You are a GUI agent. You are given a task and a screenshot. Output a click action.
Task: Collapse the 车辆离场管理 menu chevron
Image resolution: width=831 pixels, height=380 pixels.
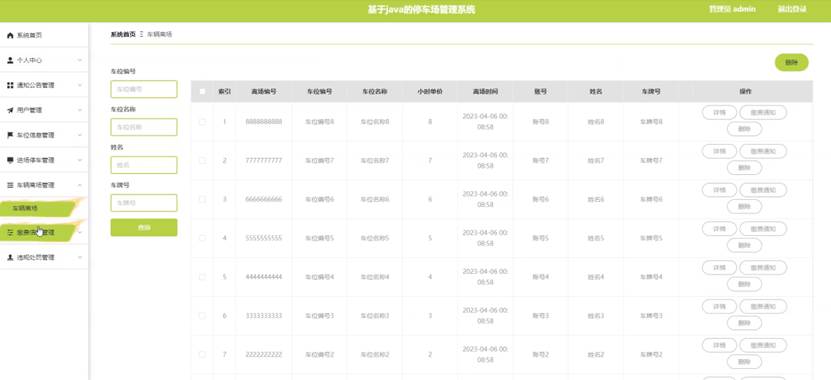tap(79, 185)
